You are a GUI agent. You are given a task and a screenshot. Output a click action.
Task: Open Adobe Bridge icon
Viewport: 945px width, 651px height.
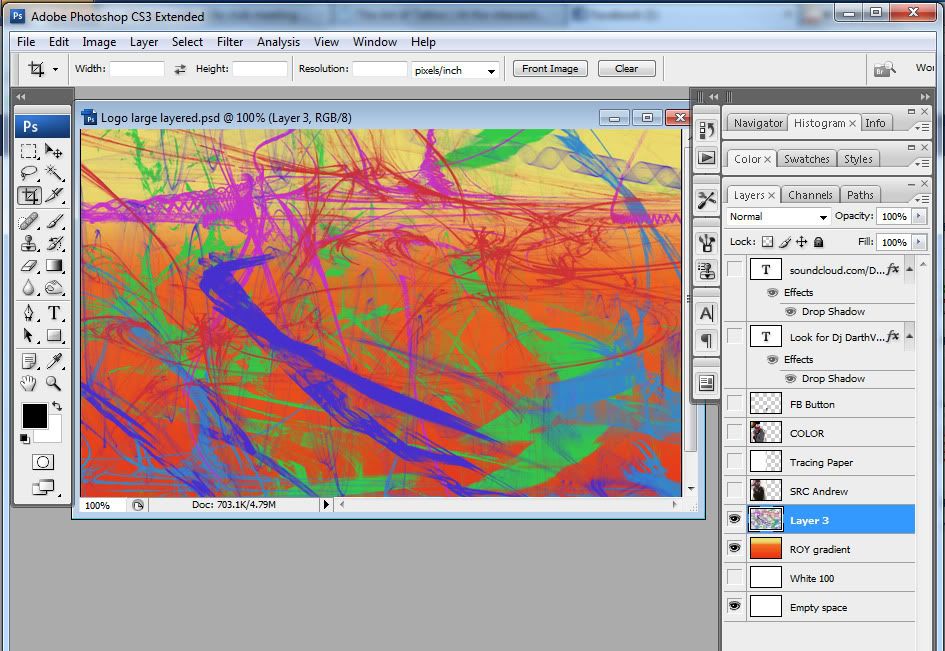tap(884, 69)
